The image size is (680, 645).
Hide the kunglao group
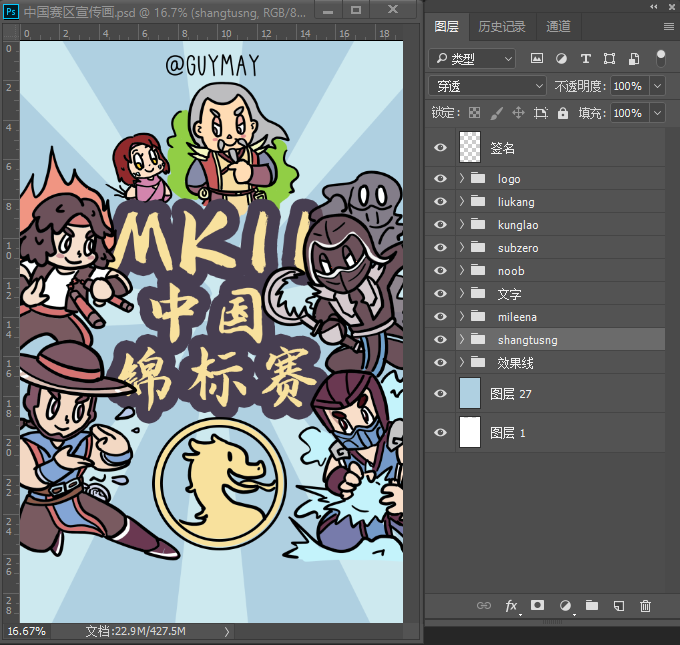(440, 224)
